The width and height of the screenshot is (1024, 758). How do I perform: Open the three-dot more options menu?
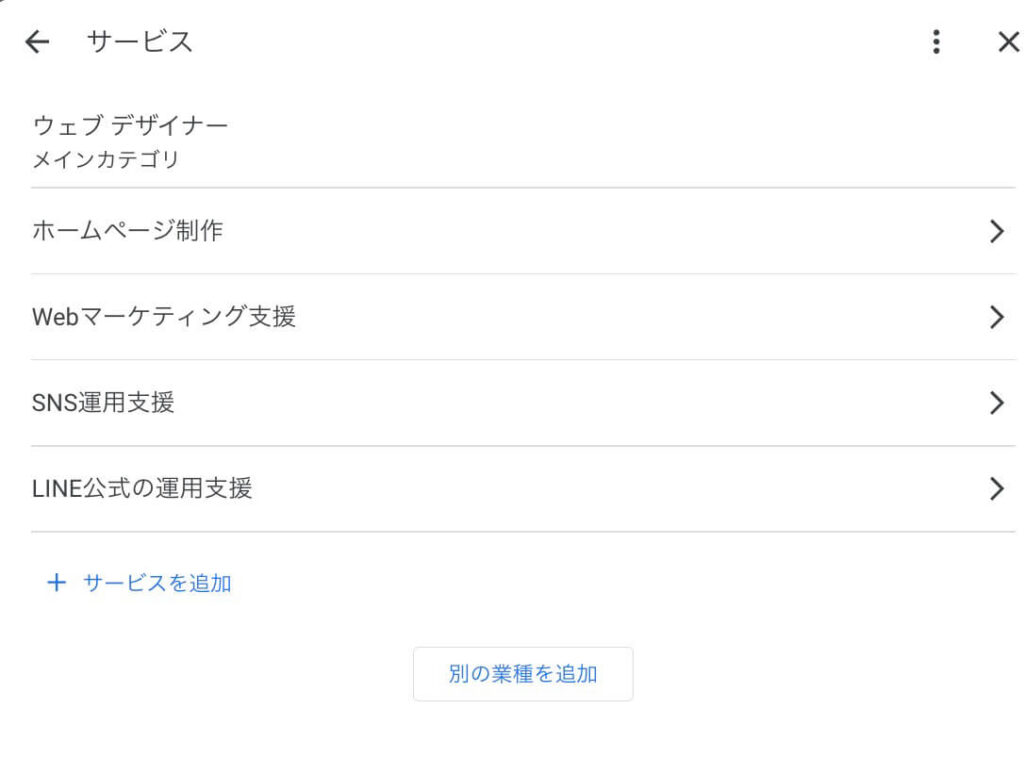(936, 42)
